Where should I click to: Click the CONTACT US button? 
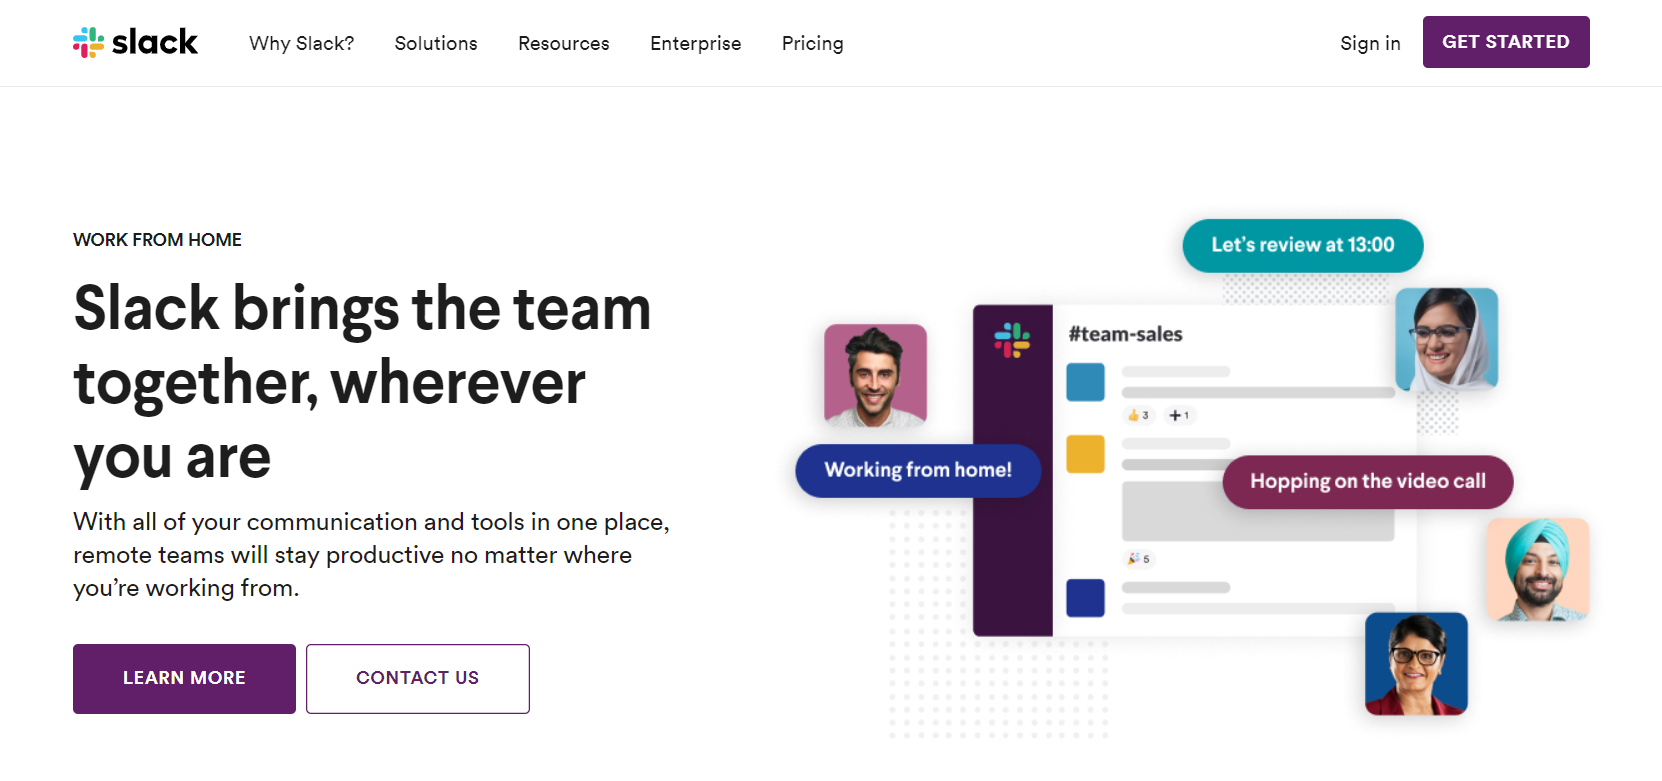point(418,678)
